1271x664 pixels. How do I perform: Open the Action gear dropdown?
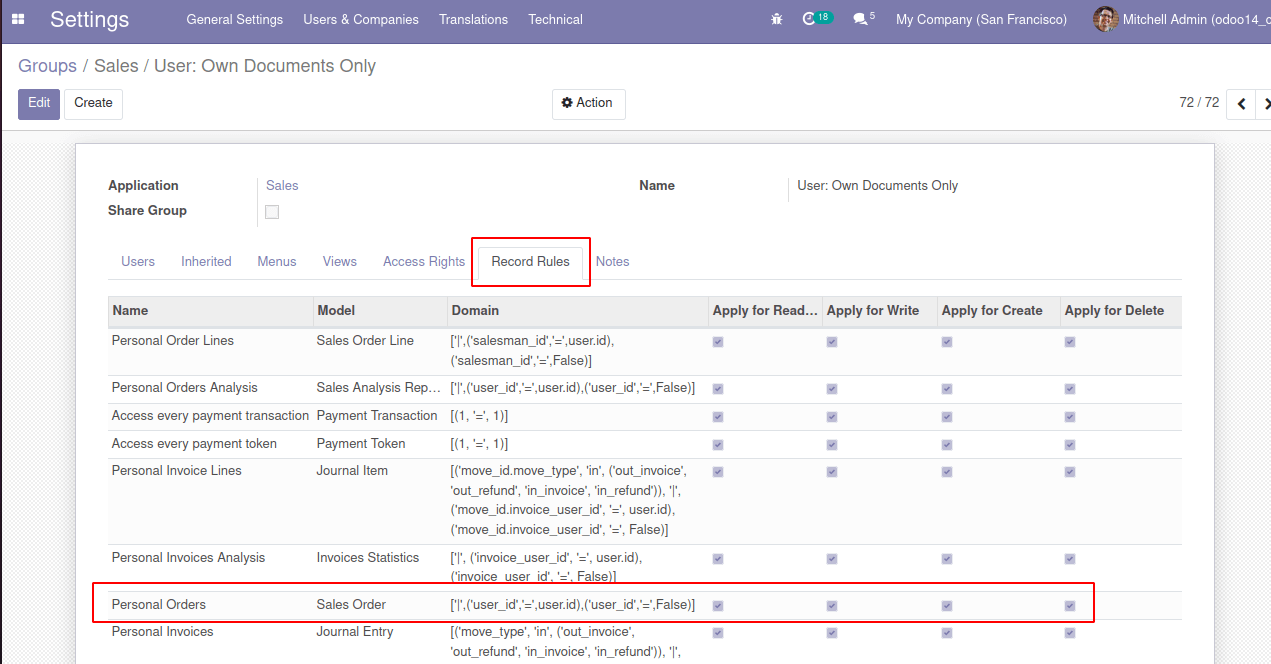click(x=588, y=104)
